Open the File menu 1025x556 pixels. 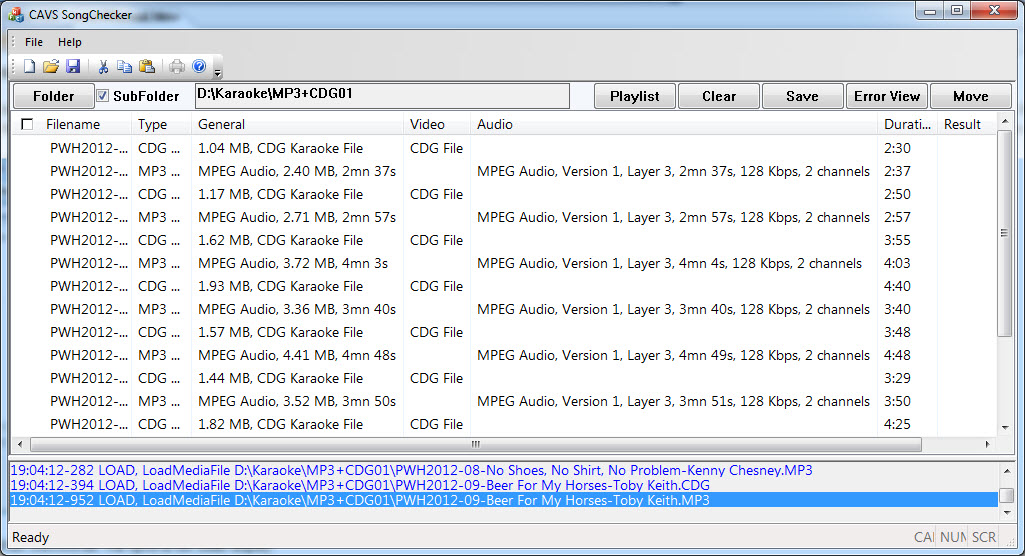click(x=34, y=42)
